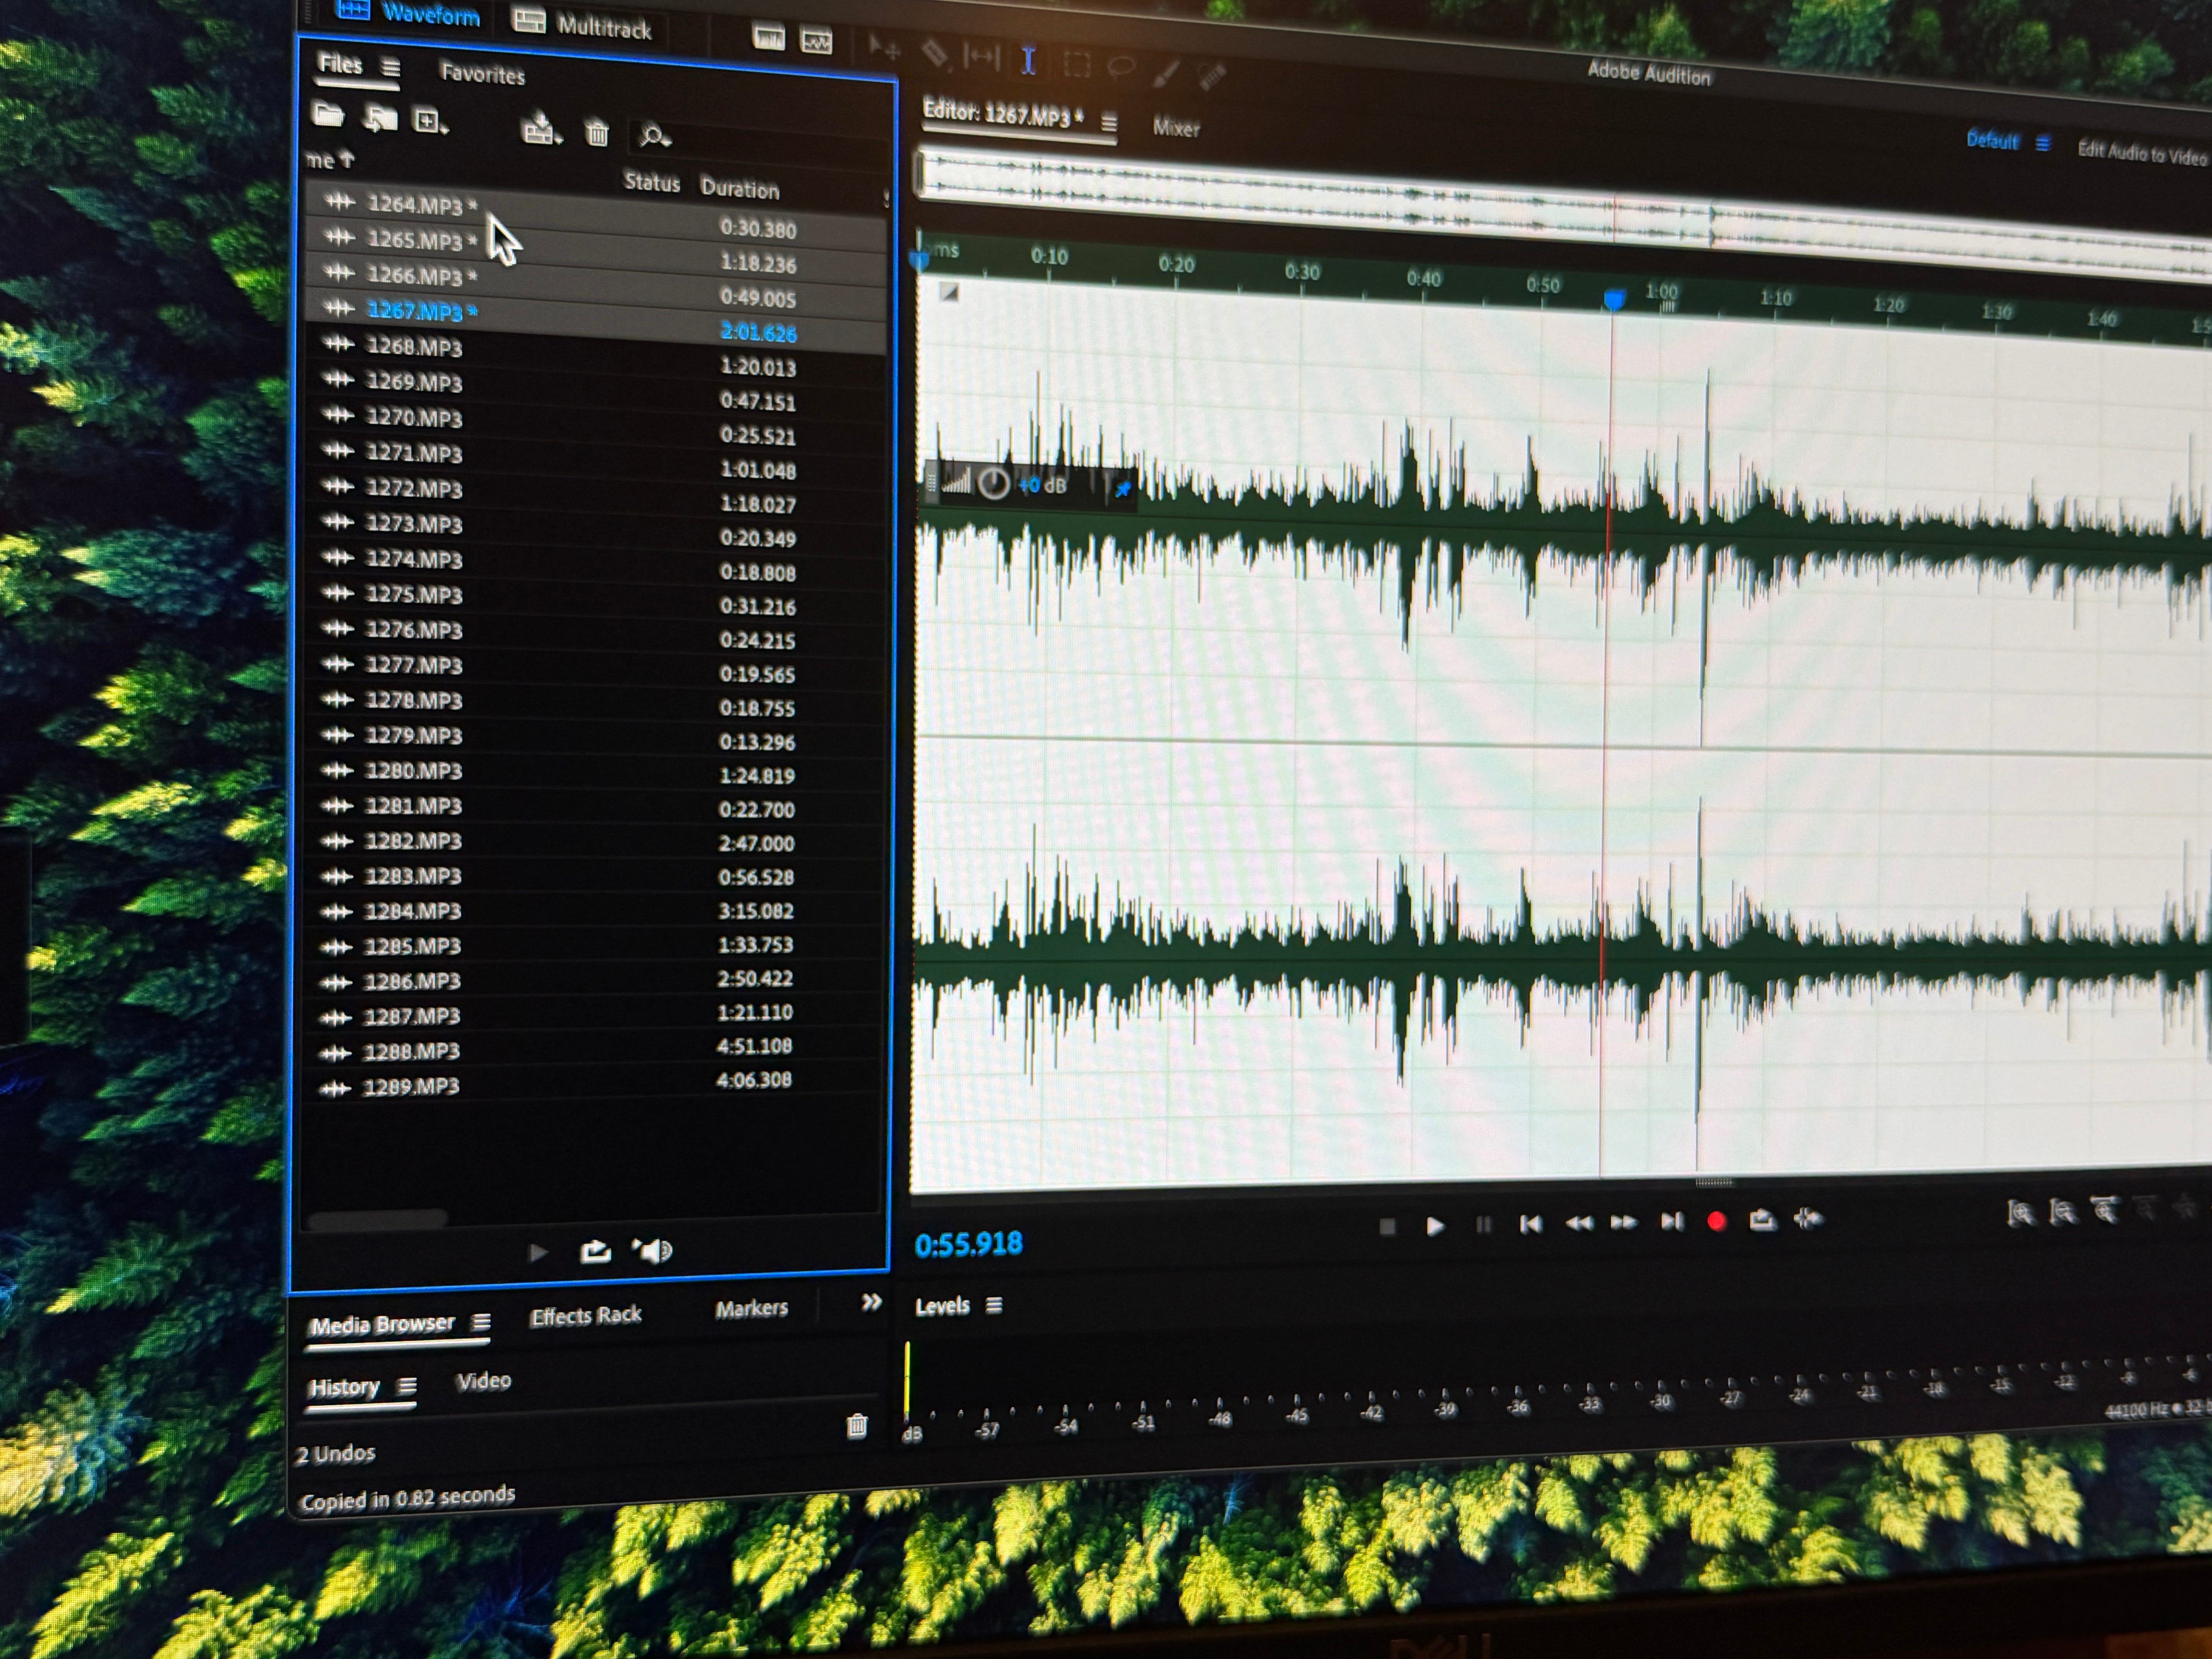
Task: Toggle auto-play speaker icon in Files panel
Action: pyautogui.click(x=653, y=1250)
